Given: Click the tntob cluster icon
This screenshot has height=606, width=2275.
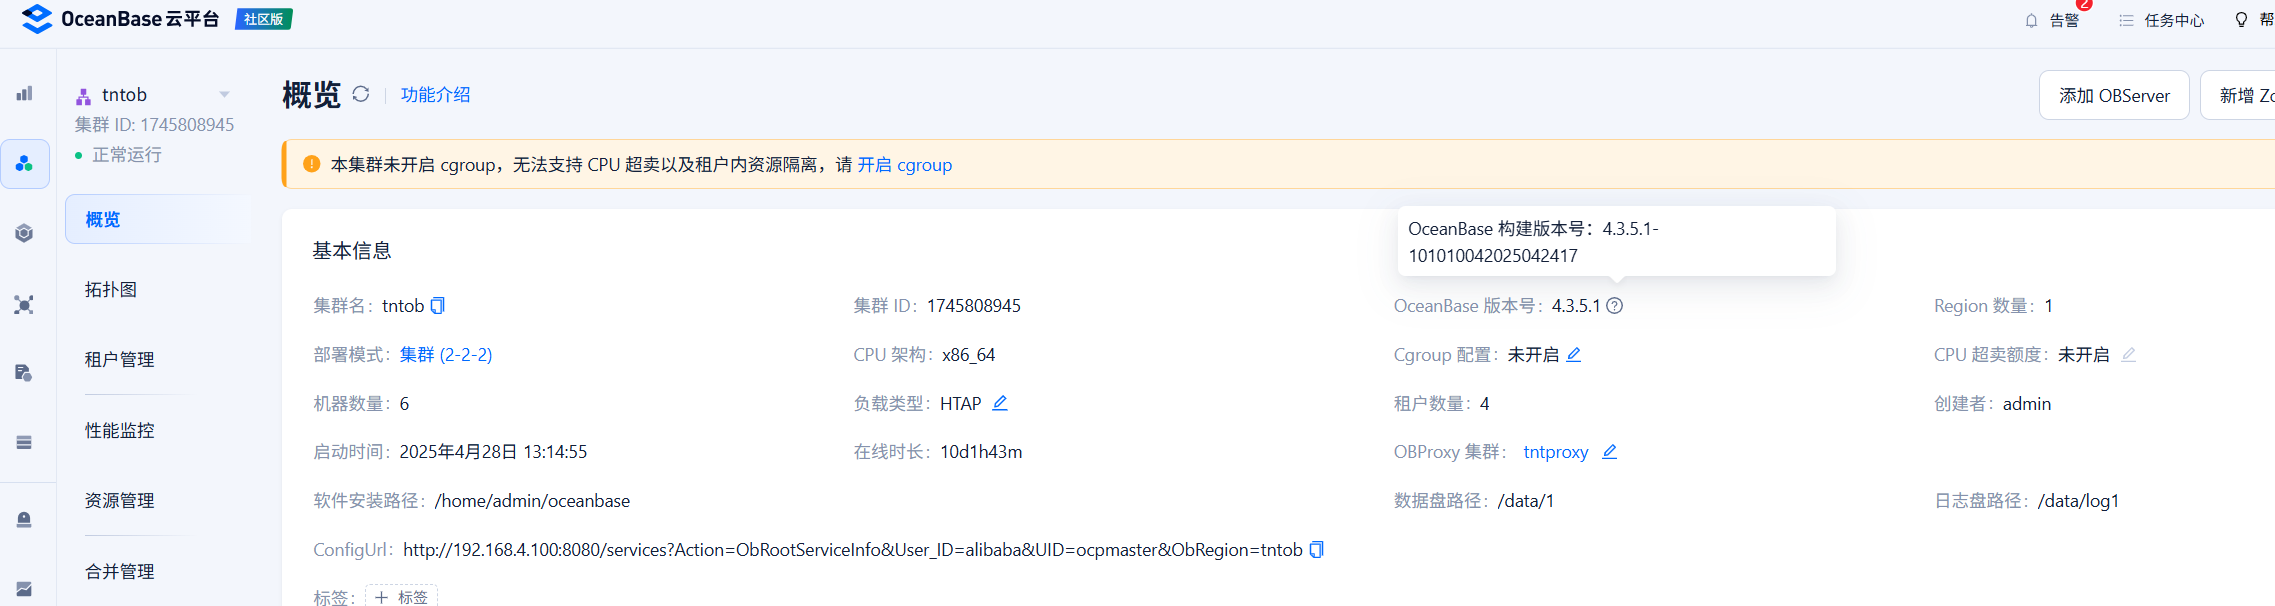Looking at the screenshot, I should [x=84, y=96].
